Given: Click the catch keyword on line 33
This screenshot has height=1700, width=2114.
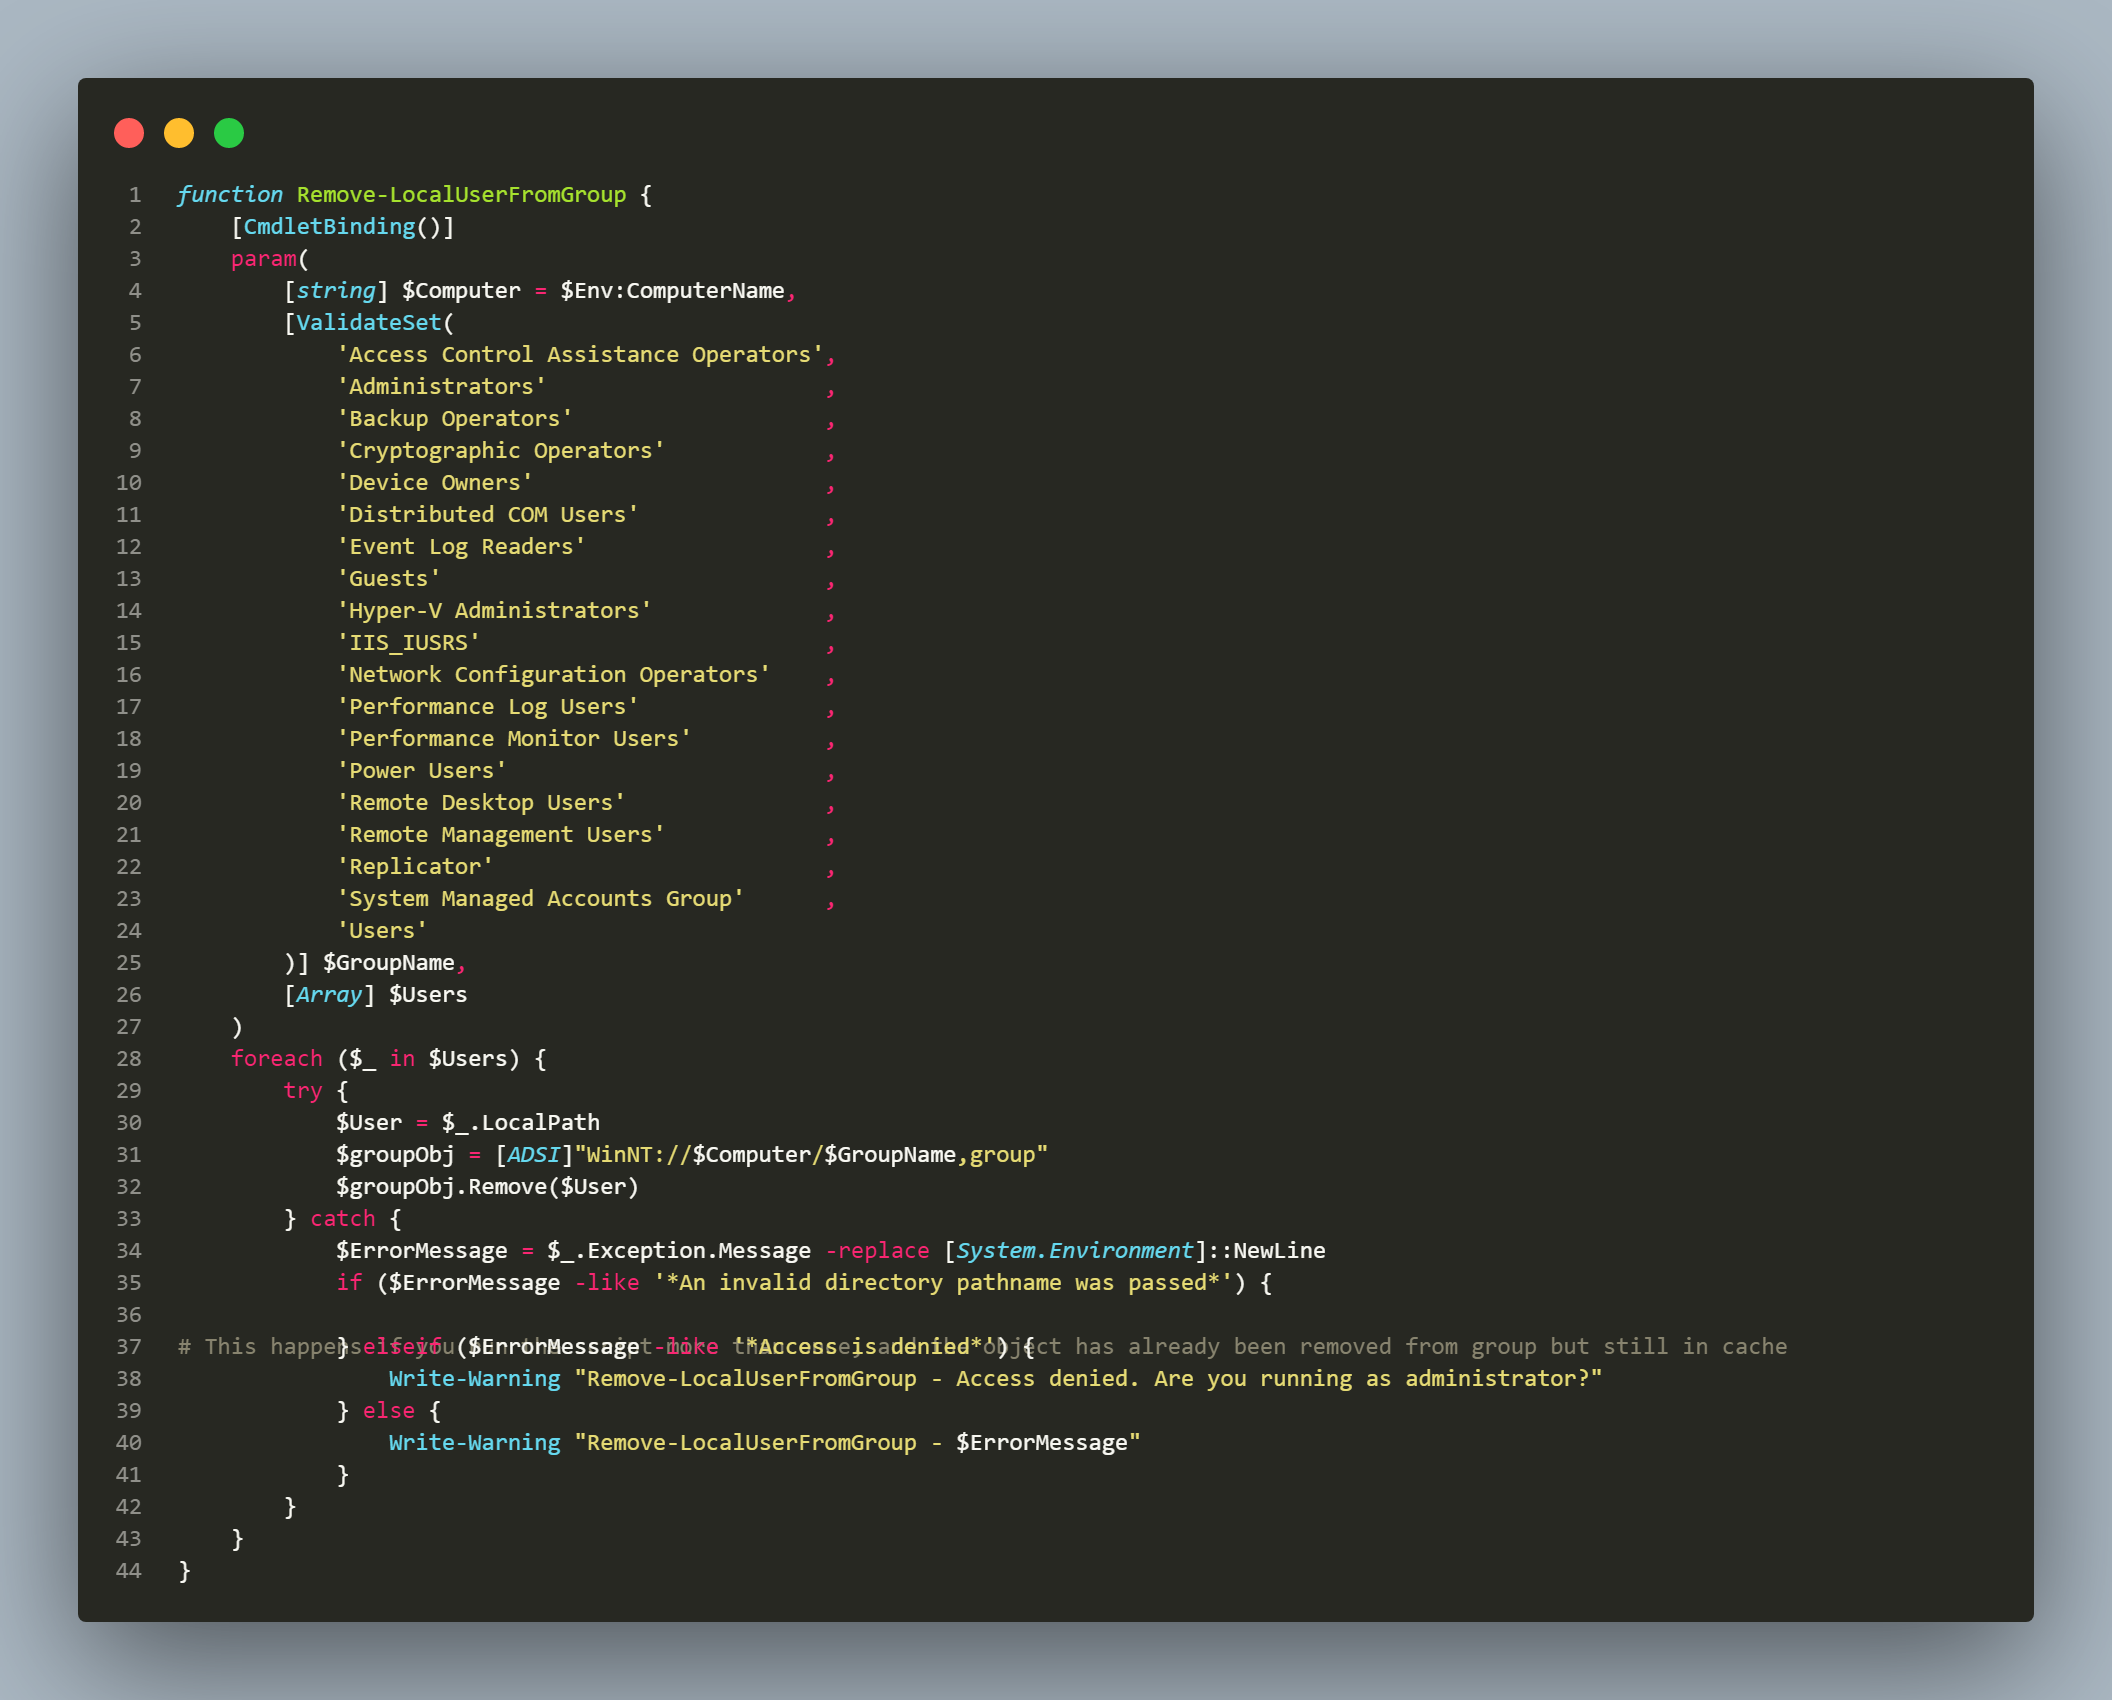Looking at the screenshot, I should coord(343,1219).
